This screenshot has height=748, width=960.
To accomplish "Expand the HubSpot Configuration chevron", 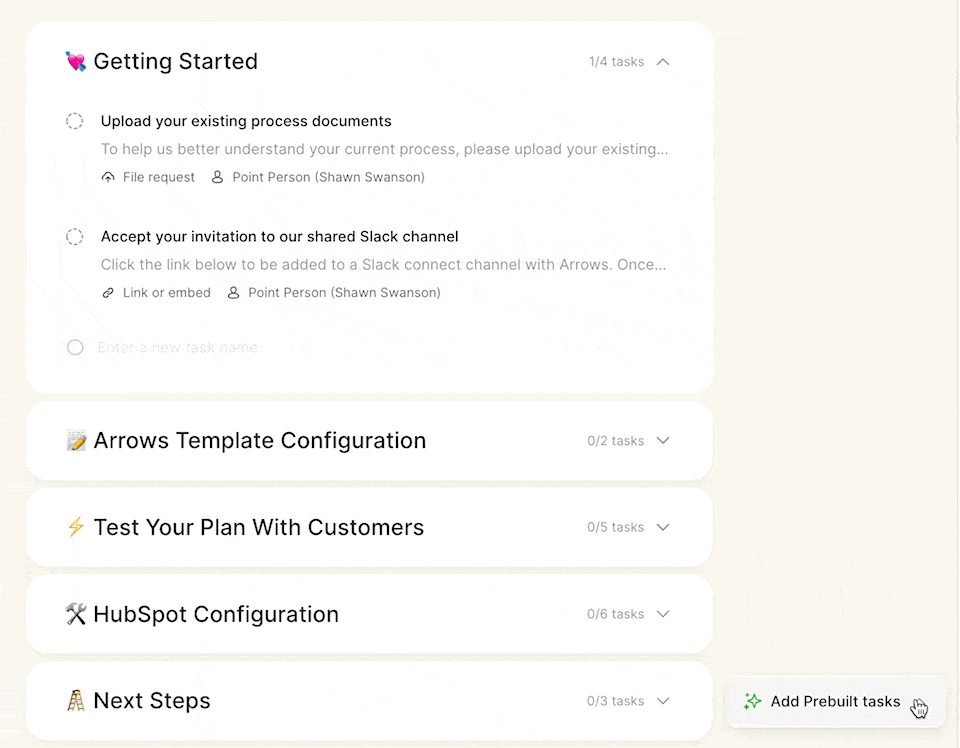I will point(663,614).
